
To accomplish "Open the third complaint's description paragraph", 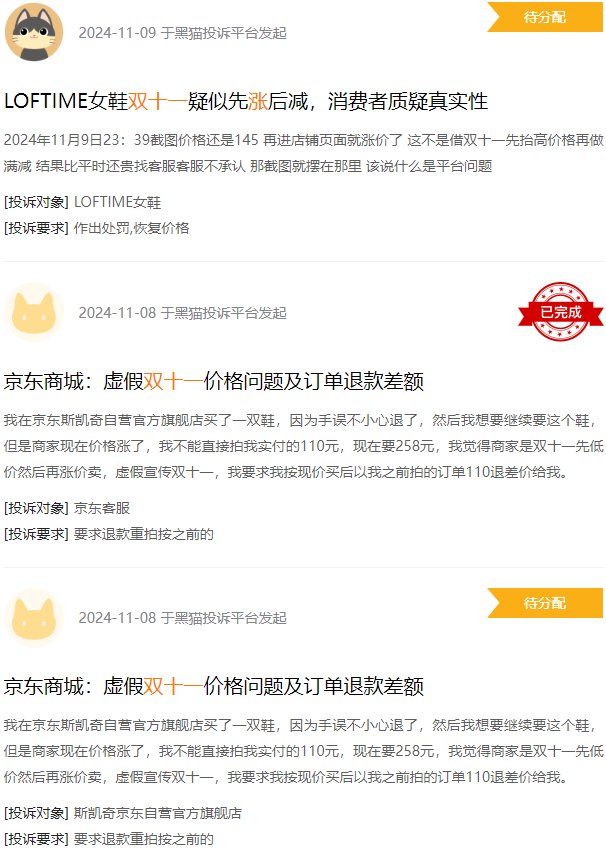I will (303, 751).
